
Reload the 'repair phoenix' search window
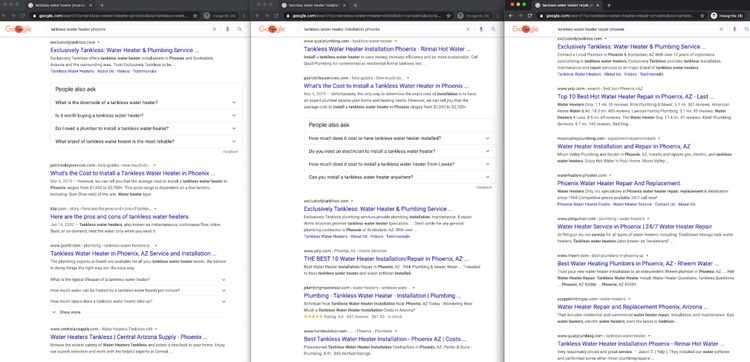pos(530,16)
